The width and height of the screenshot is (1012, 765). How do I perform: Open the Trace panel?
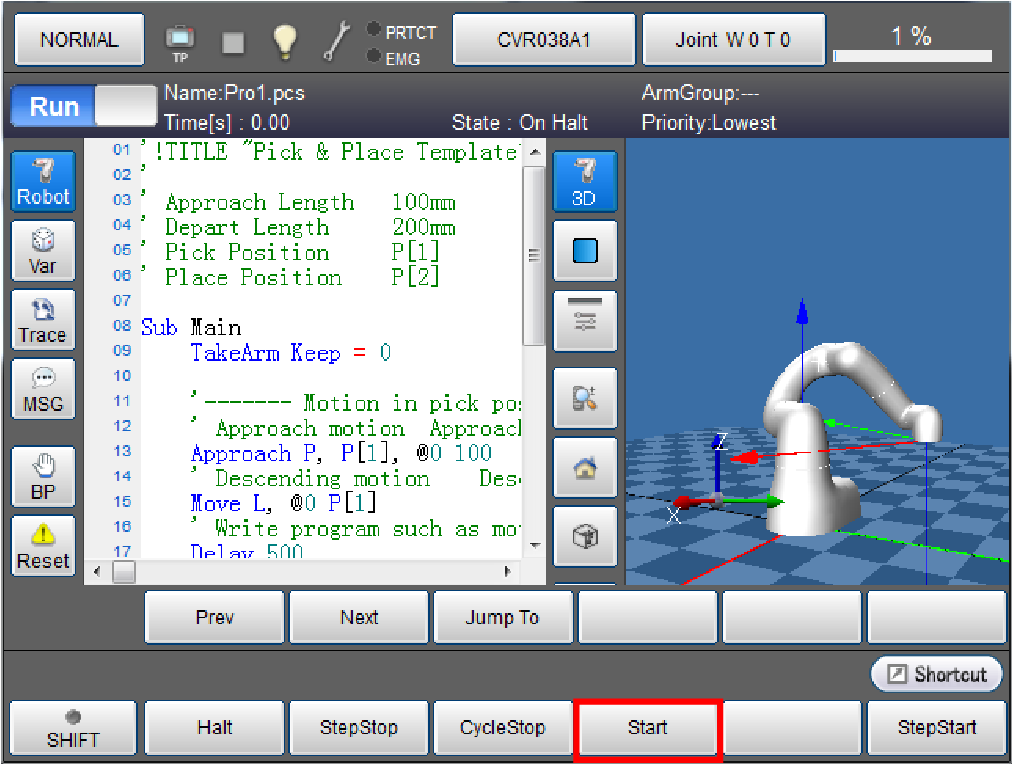[x=43, y=320]
